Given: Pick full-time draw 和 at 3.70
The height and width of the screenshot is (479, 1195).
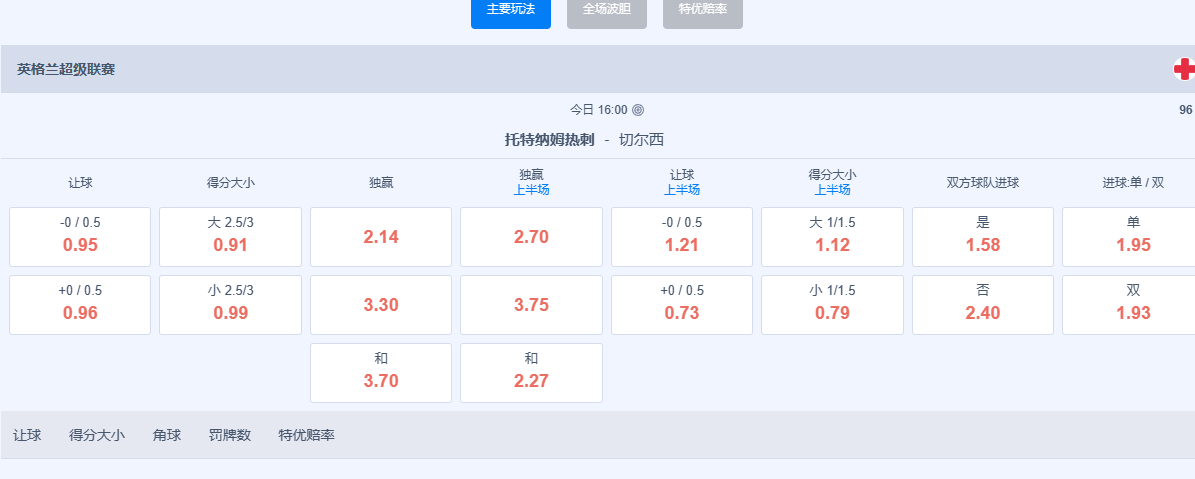Looking at the screenshot, I should pyautogui.click(x=381, y=373).
